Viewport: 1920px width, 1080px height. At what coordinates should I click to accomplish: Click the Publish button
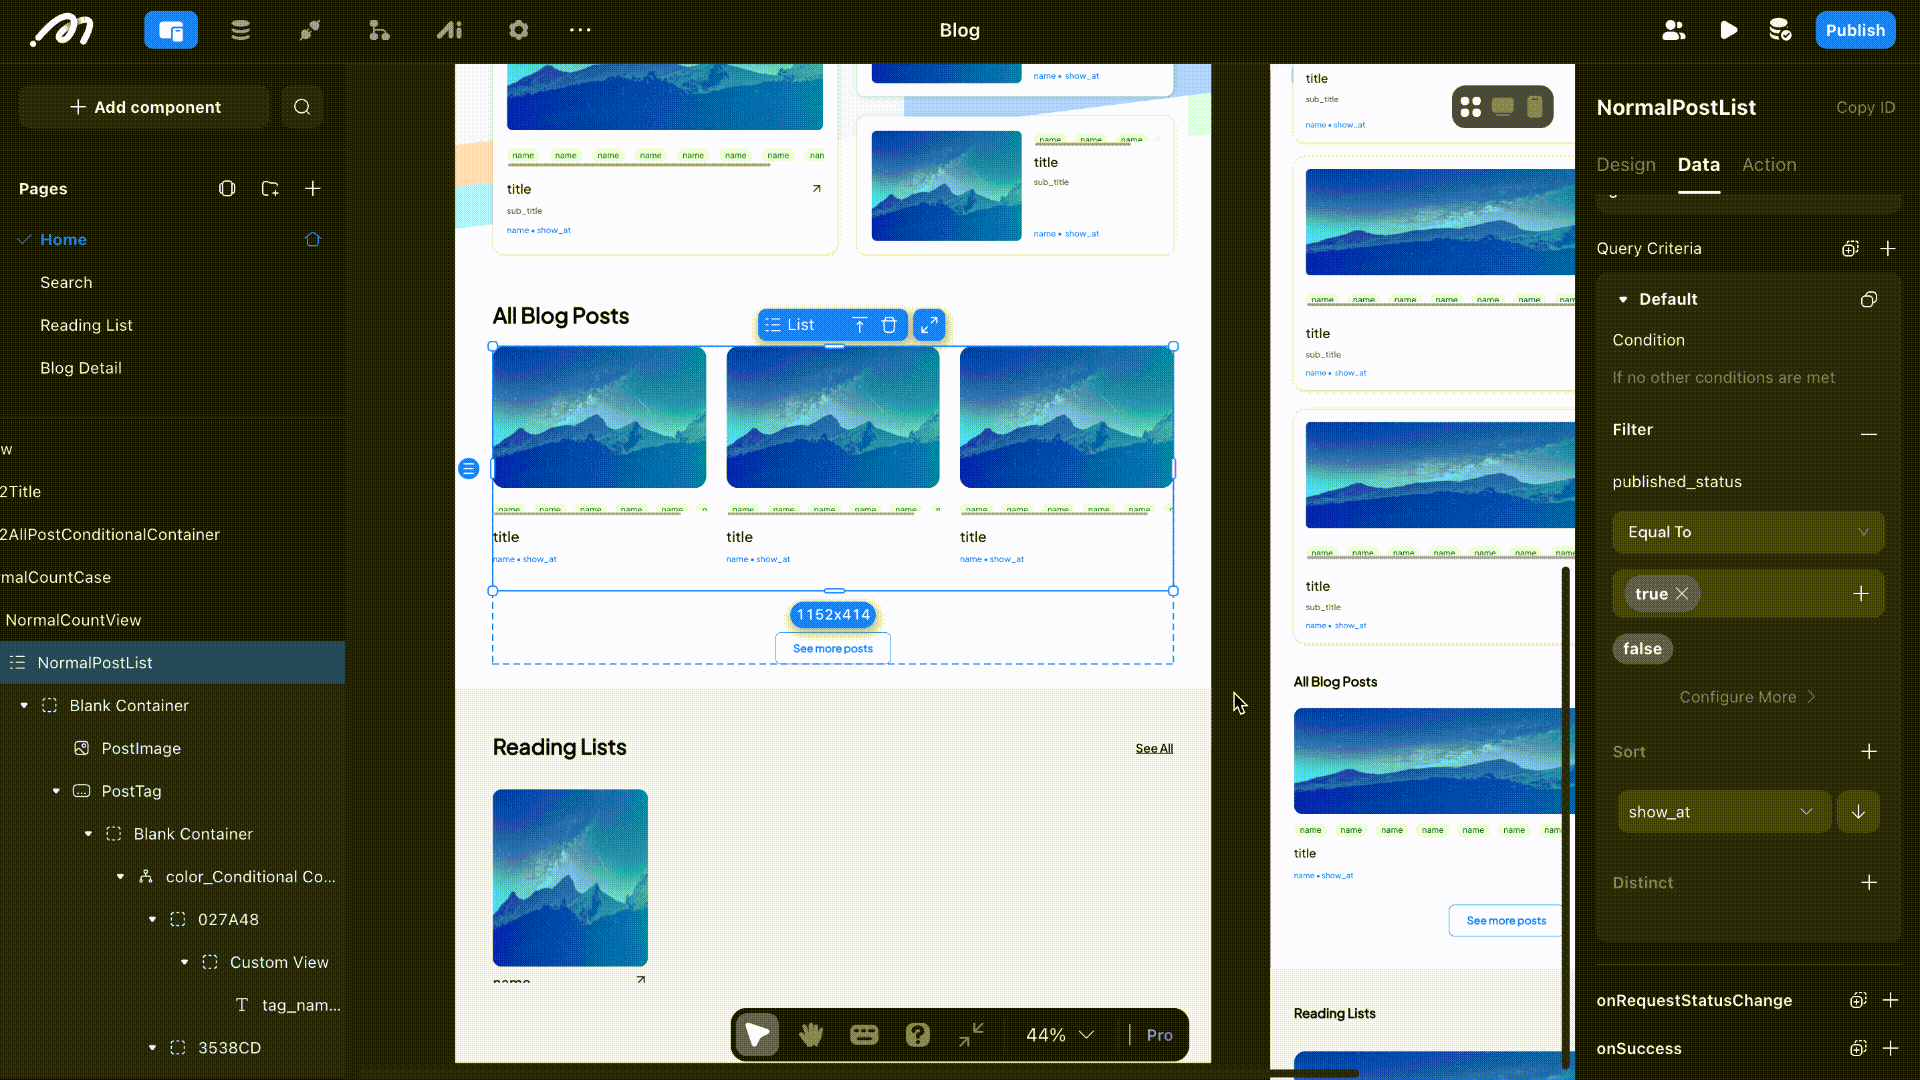(x=1854, y=30)
